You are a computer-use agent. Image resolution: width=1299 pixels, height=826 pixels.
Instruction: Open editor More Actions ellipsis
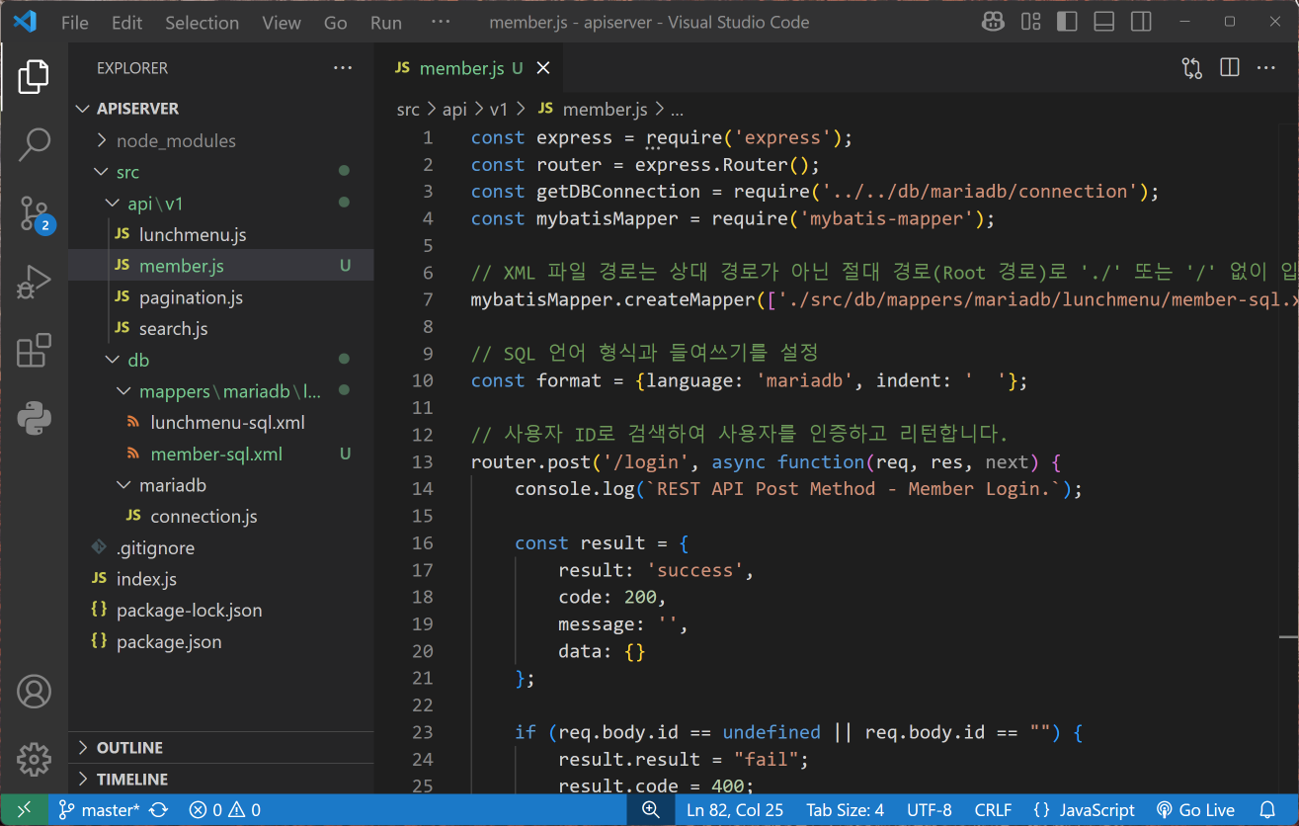[x=1266, y=68]
